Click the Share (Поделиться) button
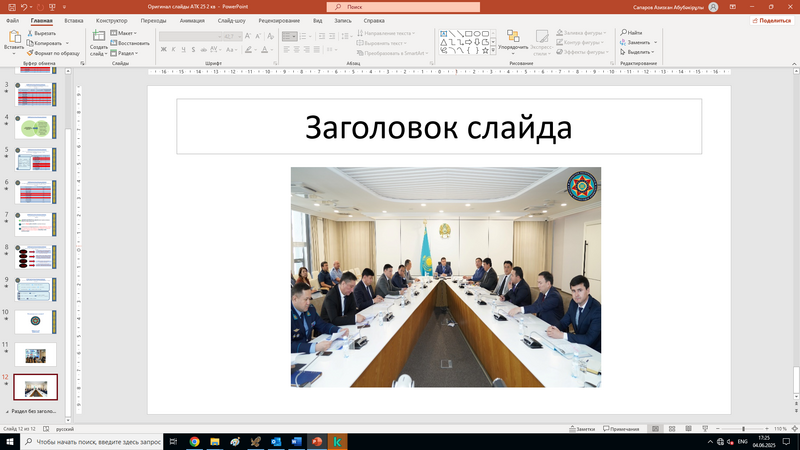Screen dimensions: 800x450 pyautogui.click(x=769, y=20)
